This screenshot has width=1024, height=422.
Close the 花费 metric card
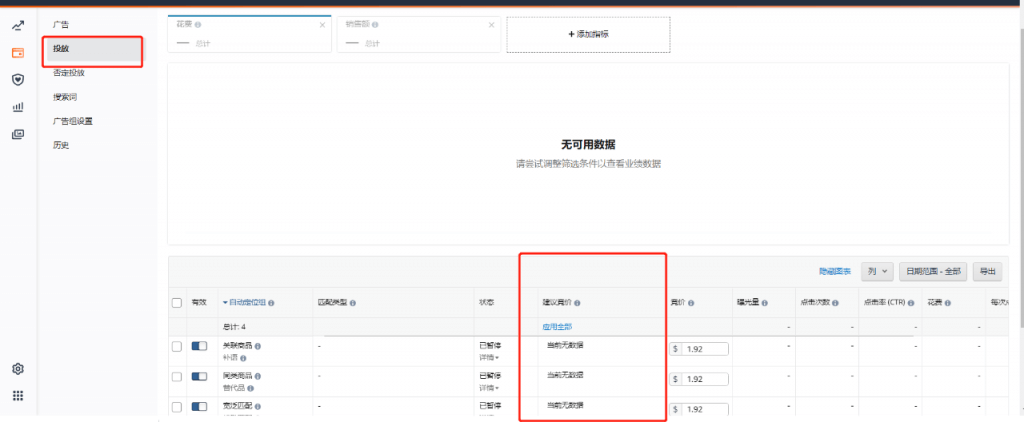tap(322, 25)
